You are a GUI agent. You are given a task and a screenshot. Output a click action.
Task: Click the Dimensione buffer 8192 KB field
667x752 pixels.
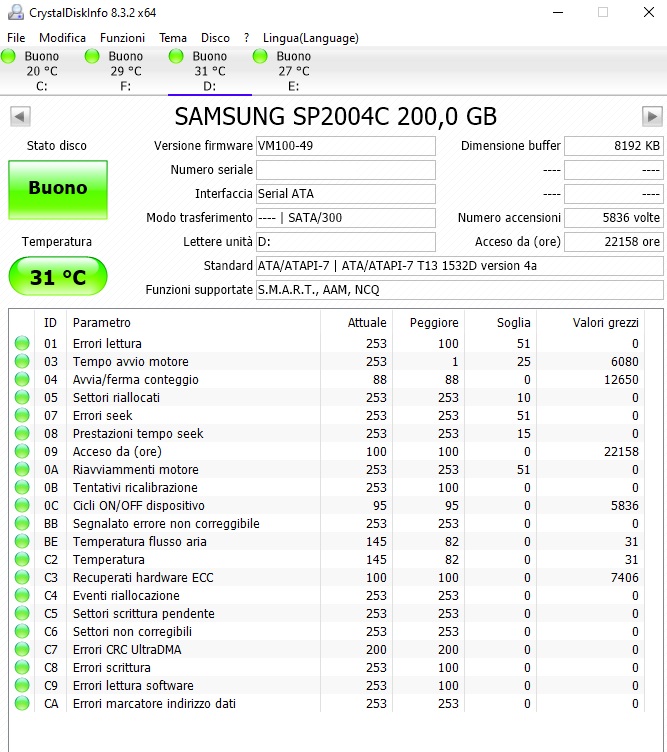tap(614, 146)
